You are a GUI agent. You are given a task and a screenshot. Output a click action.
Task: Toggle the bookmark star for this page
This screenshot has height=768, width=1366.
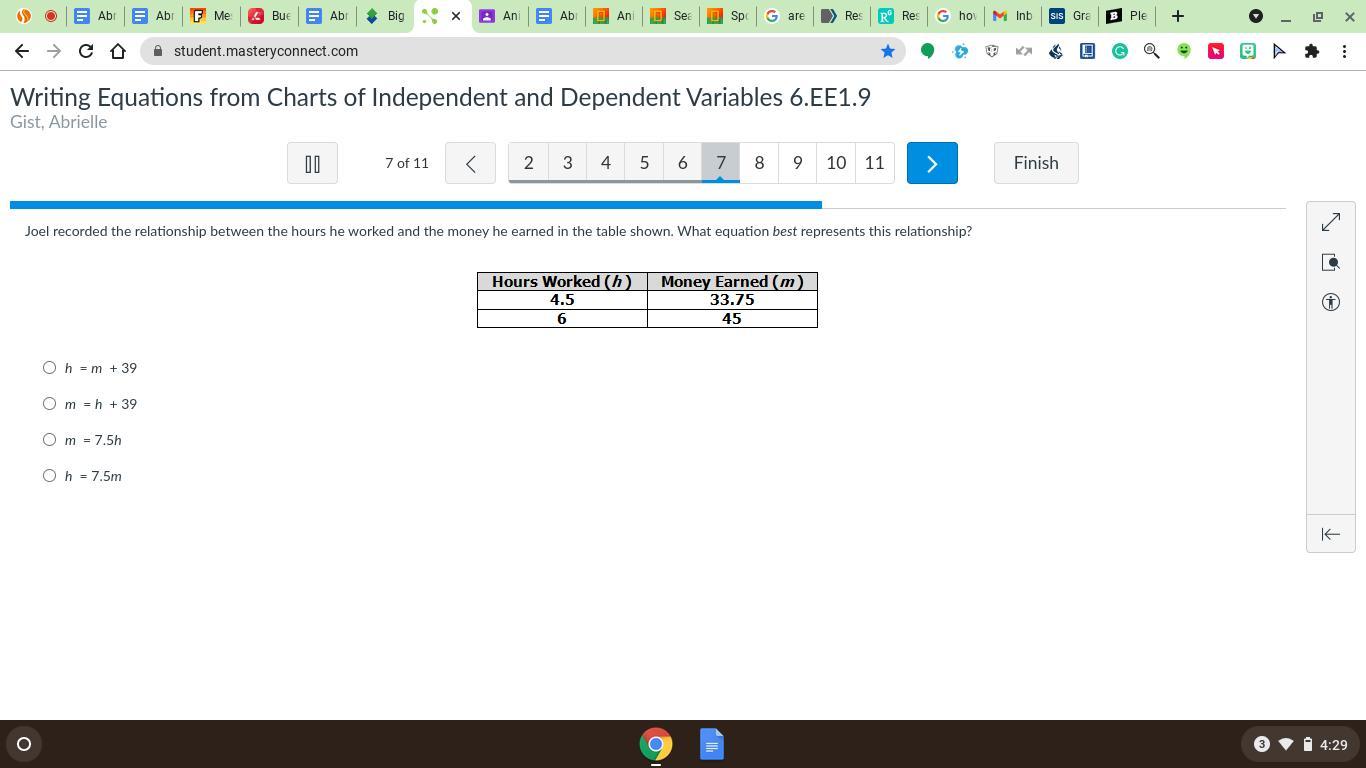tap(887, 51)
